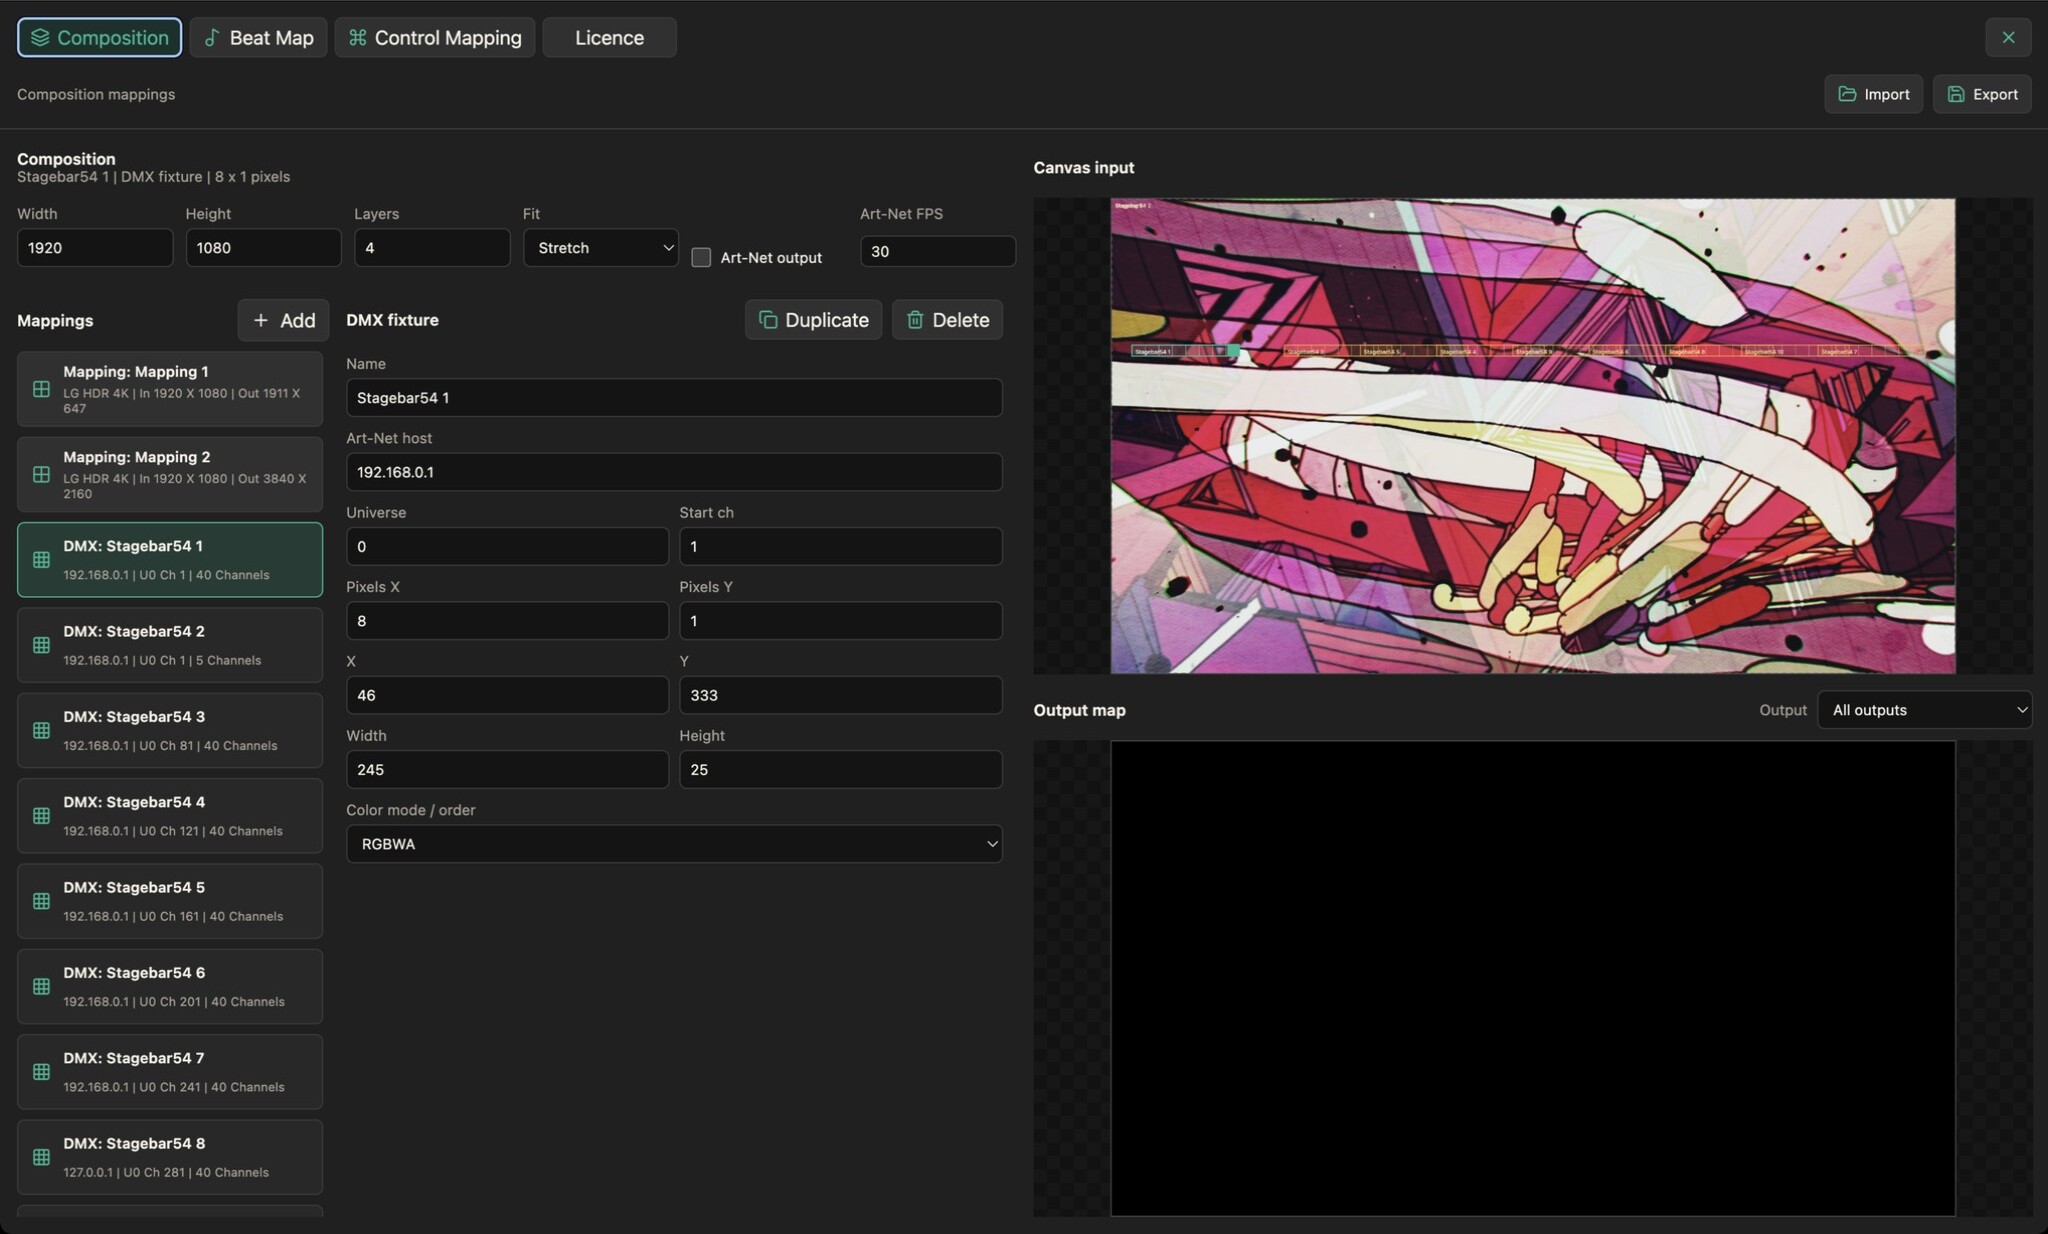Click the fixture Height field 25
2048x1234 pixels.
[841, 769]
